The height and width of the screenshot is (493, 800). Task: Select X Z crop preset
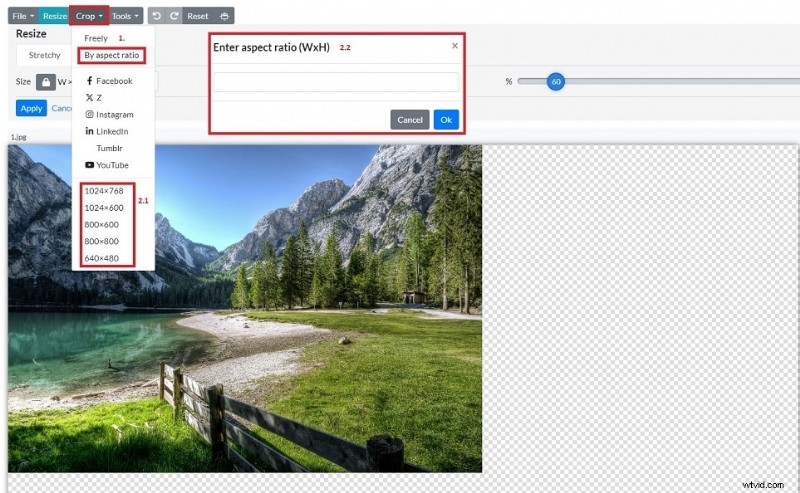pos(93,97)
